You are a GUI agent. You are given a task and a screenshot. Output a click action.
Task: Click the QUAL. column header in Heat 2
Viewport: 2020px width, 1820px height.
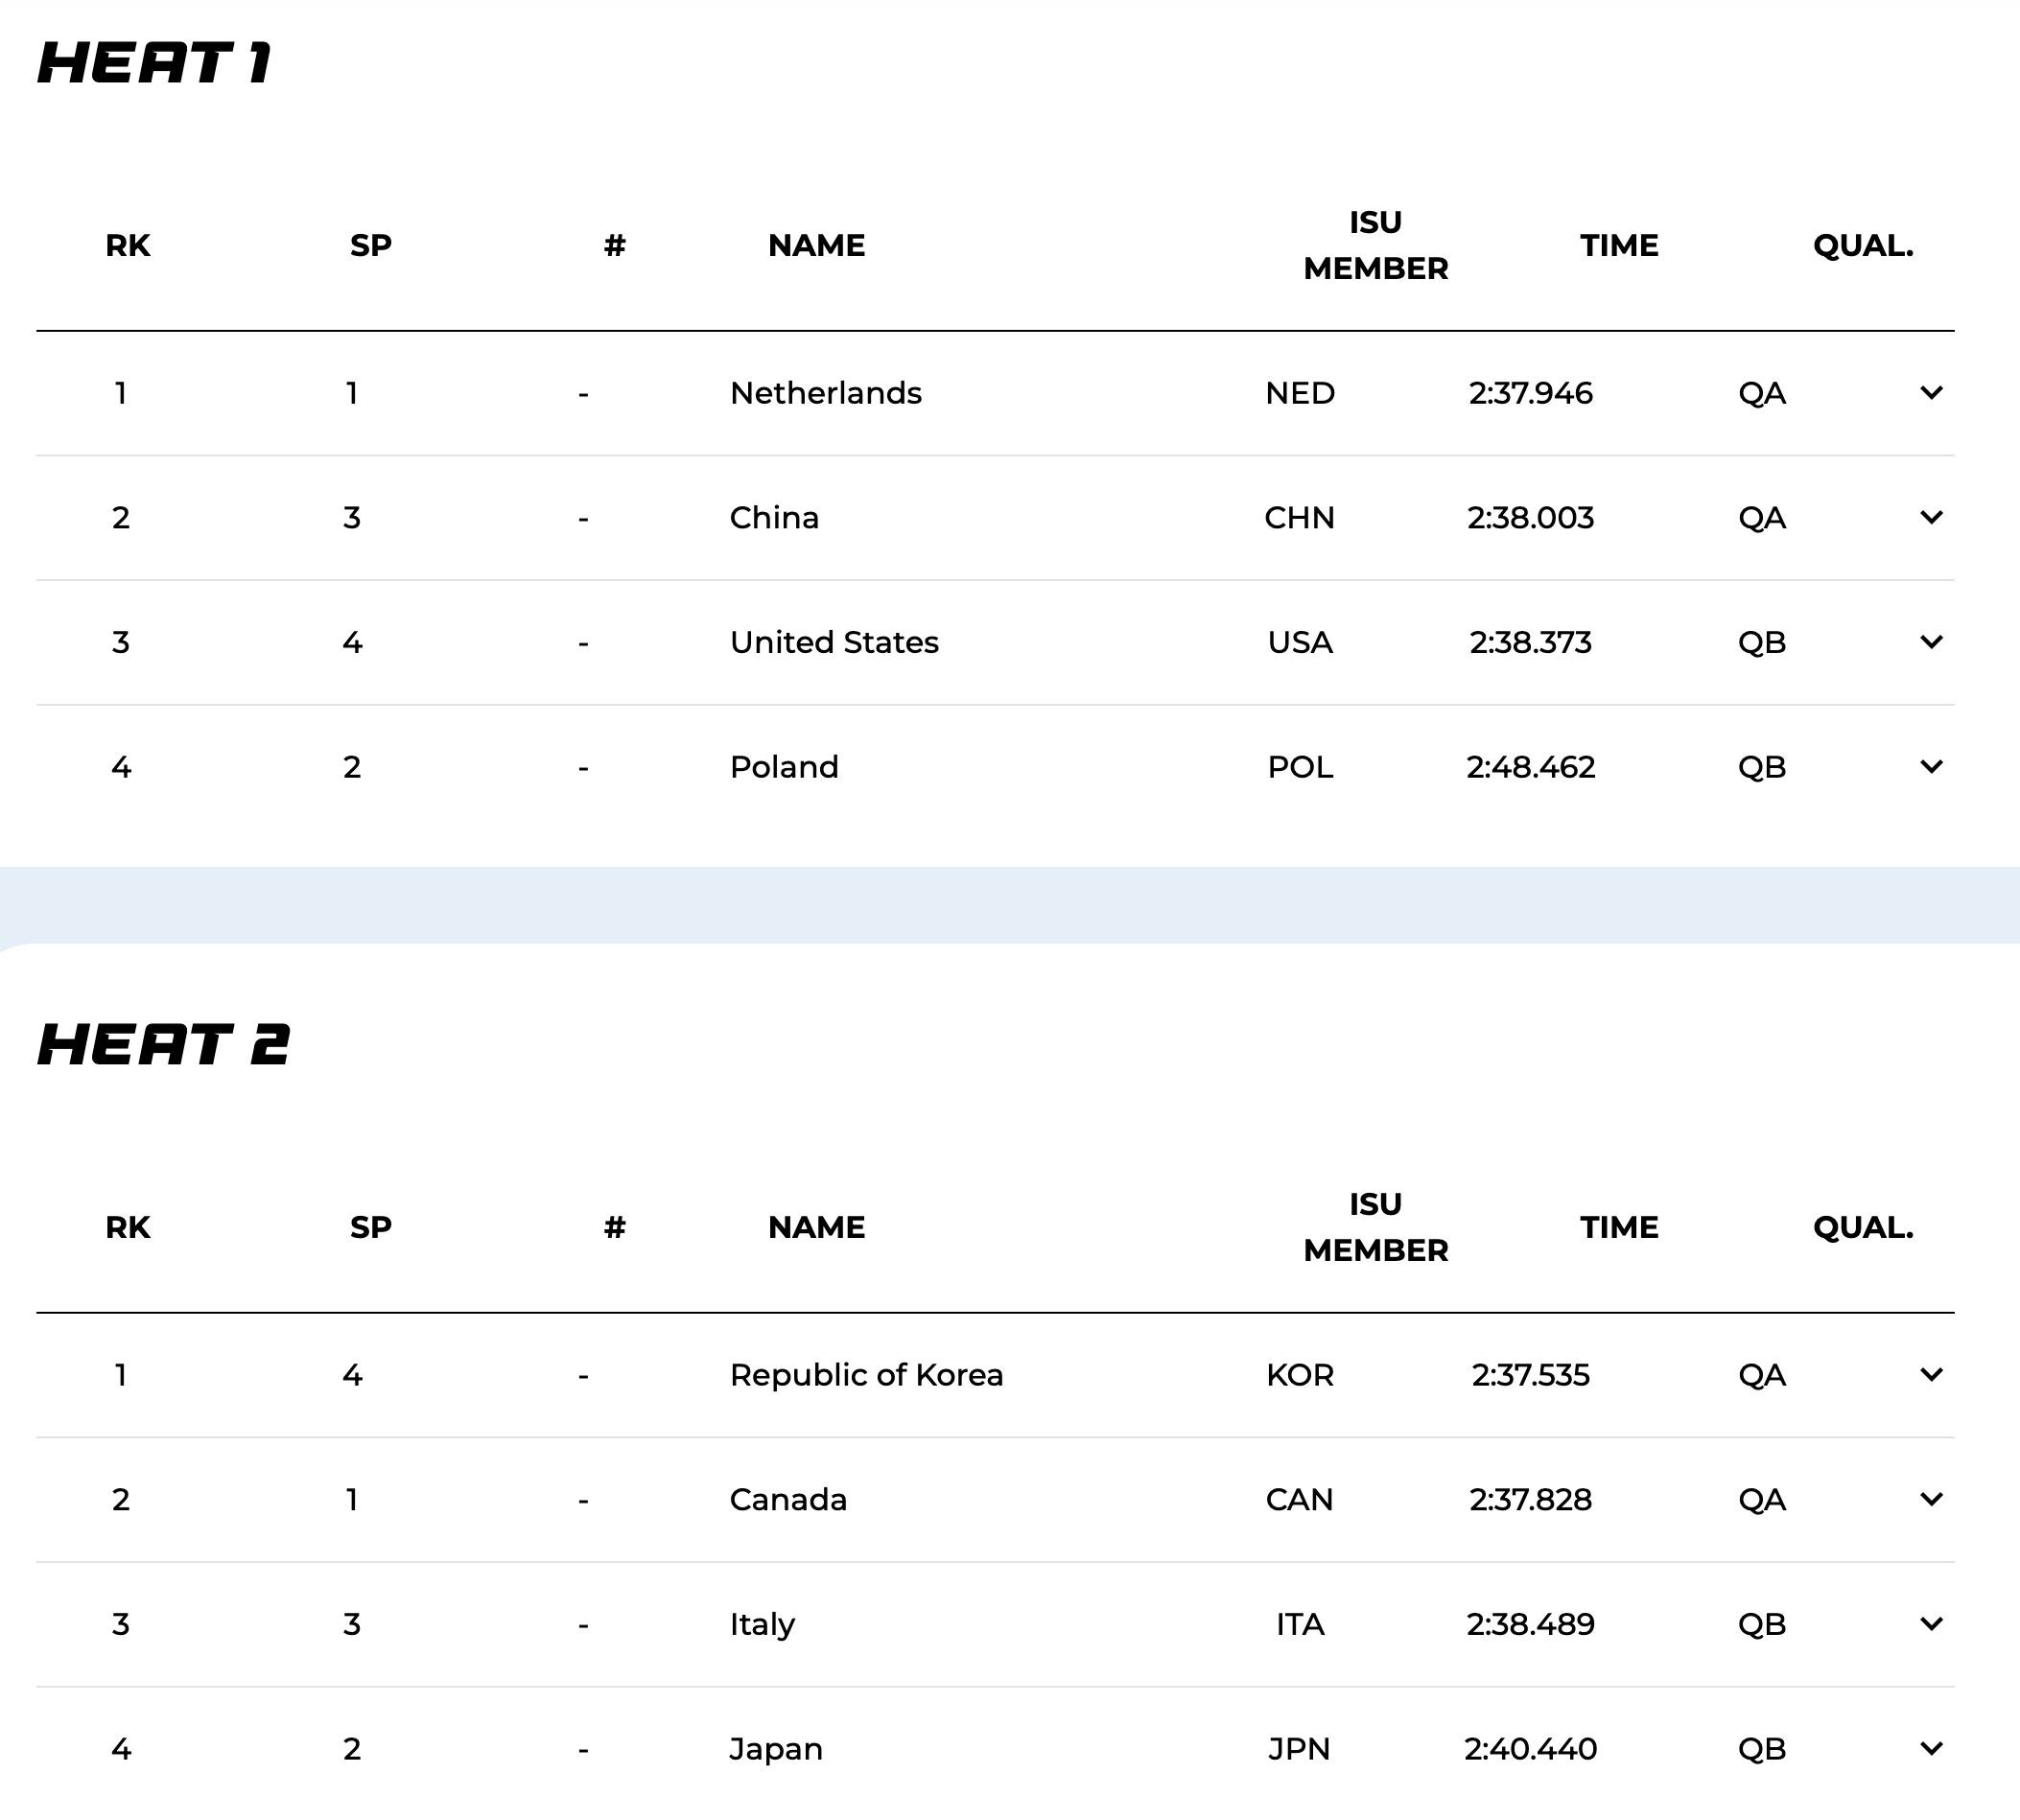[1863, 1228]
